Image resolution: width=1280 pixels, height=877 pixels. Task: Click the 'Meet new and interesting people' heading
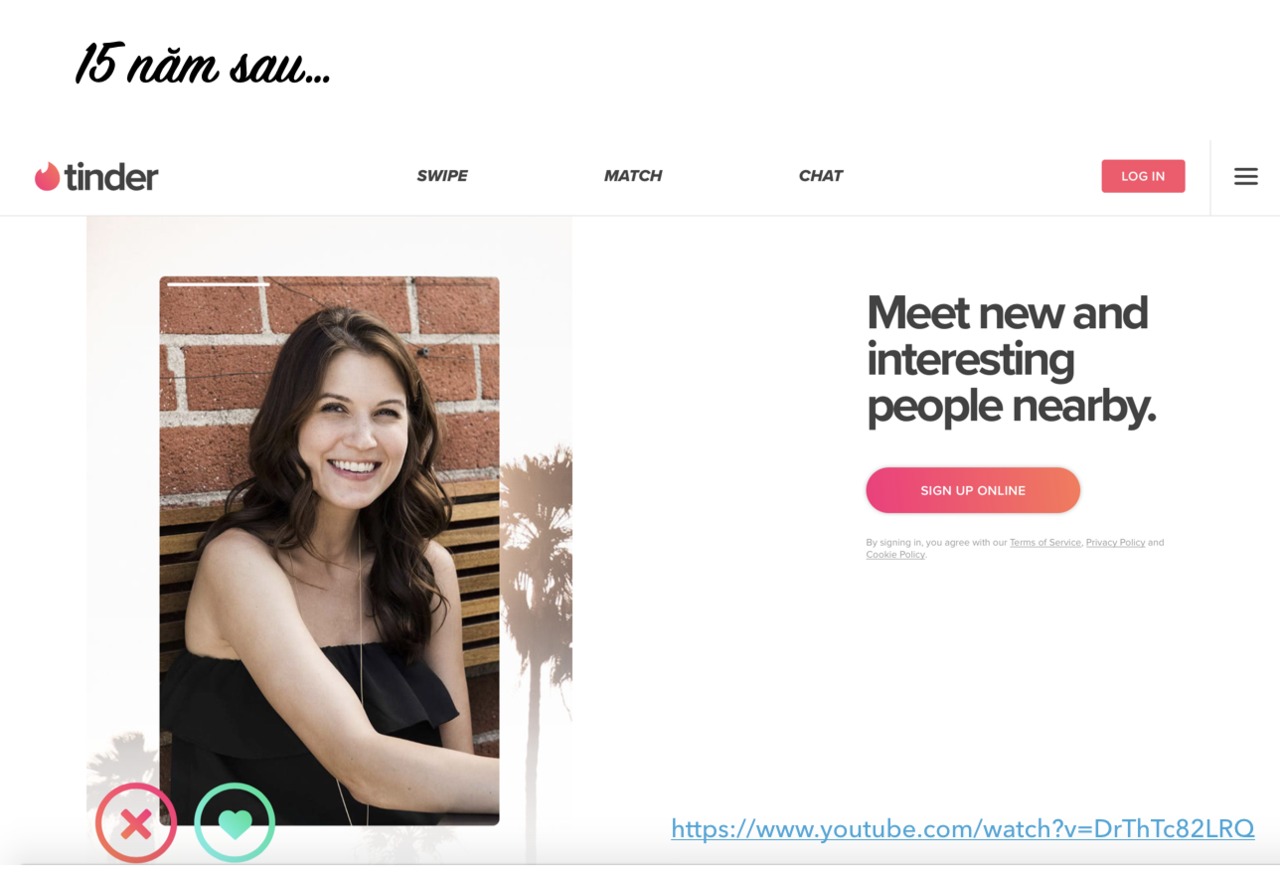[1011, 360]
